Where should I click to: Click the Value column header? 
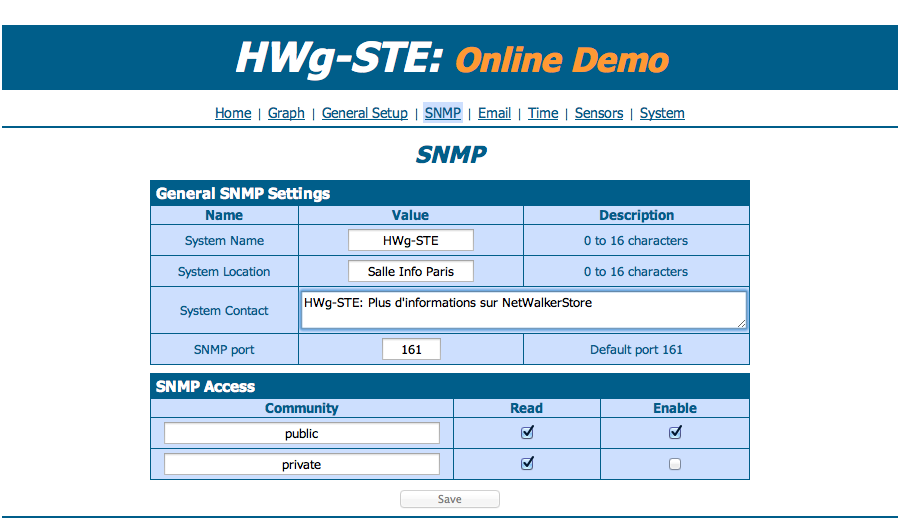point(410,215)
